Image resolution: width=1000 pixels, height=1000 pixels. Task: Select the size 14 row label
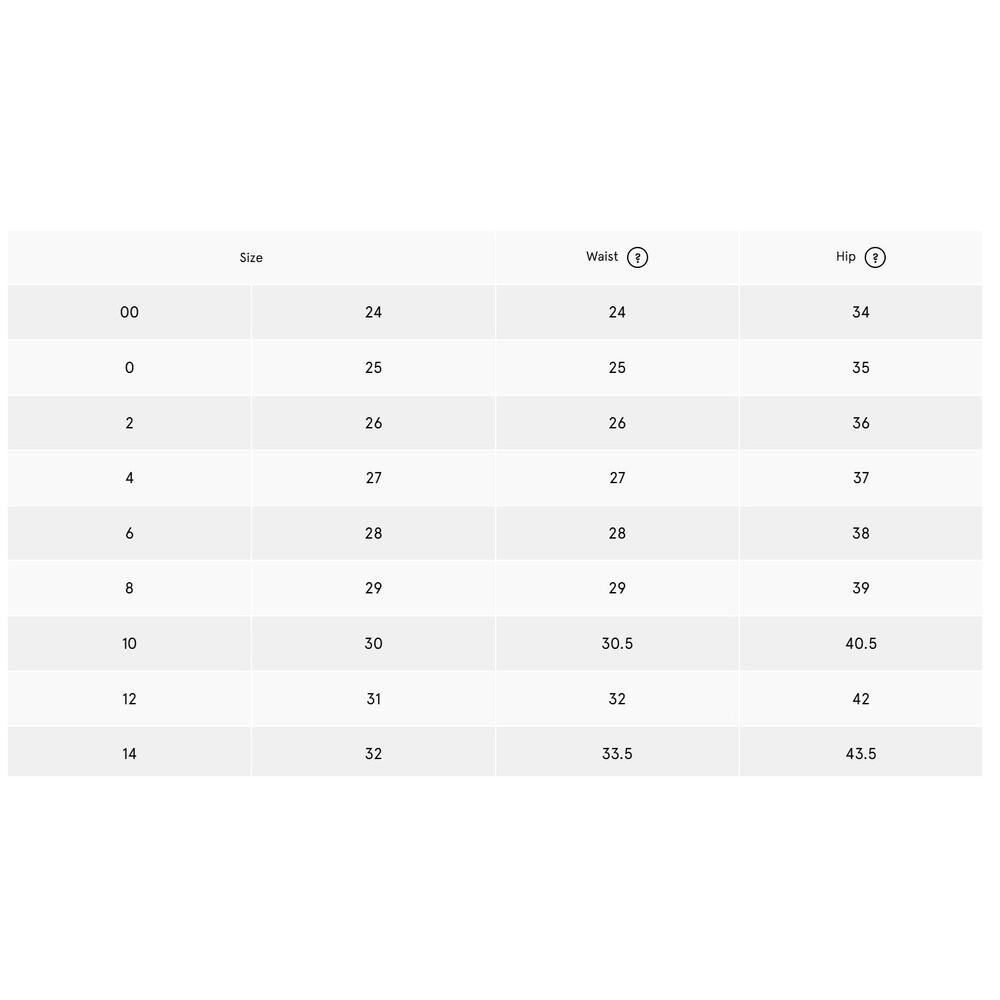[129, 754]
